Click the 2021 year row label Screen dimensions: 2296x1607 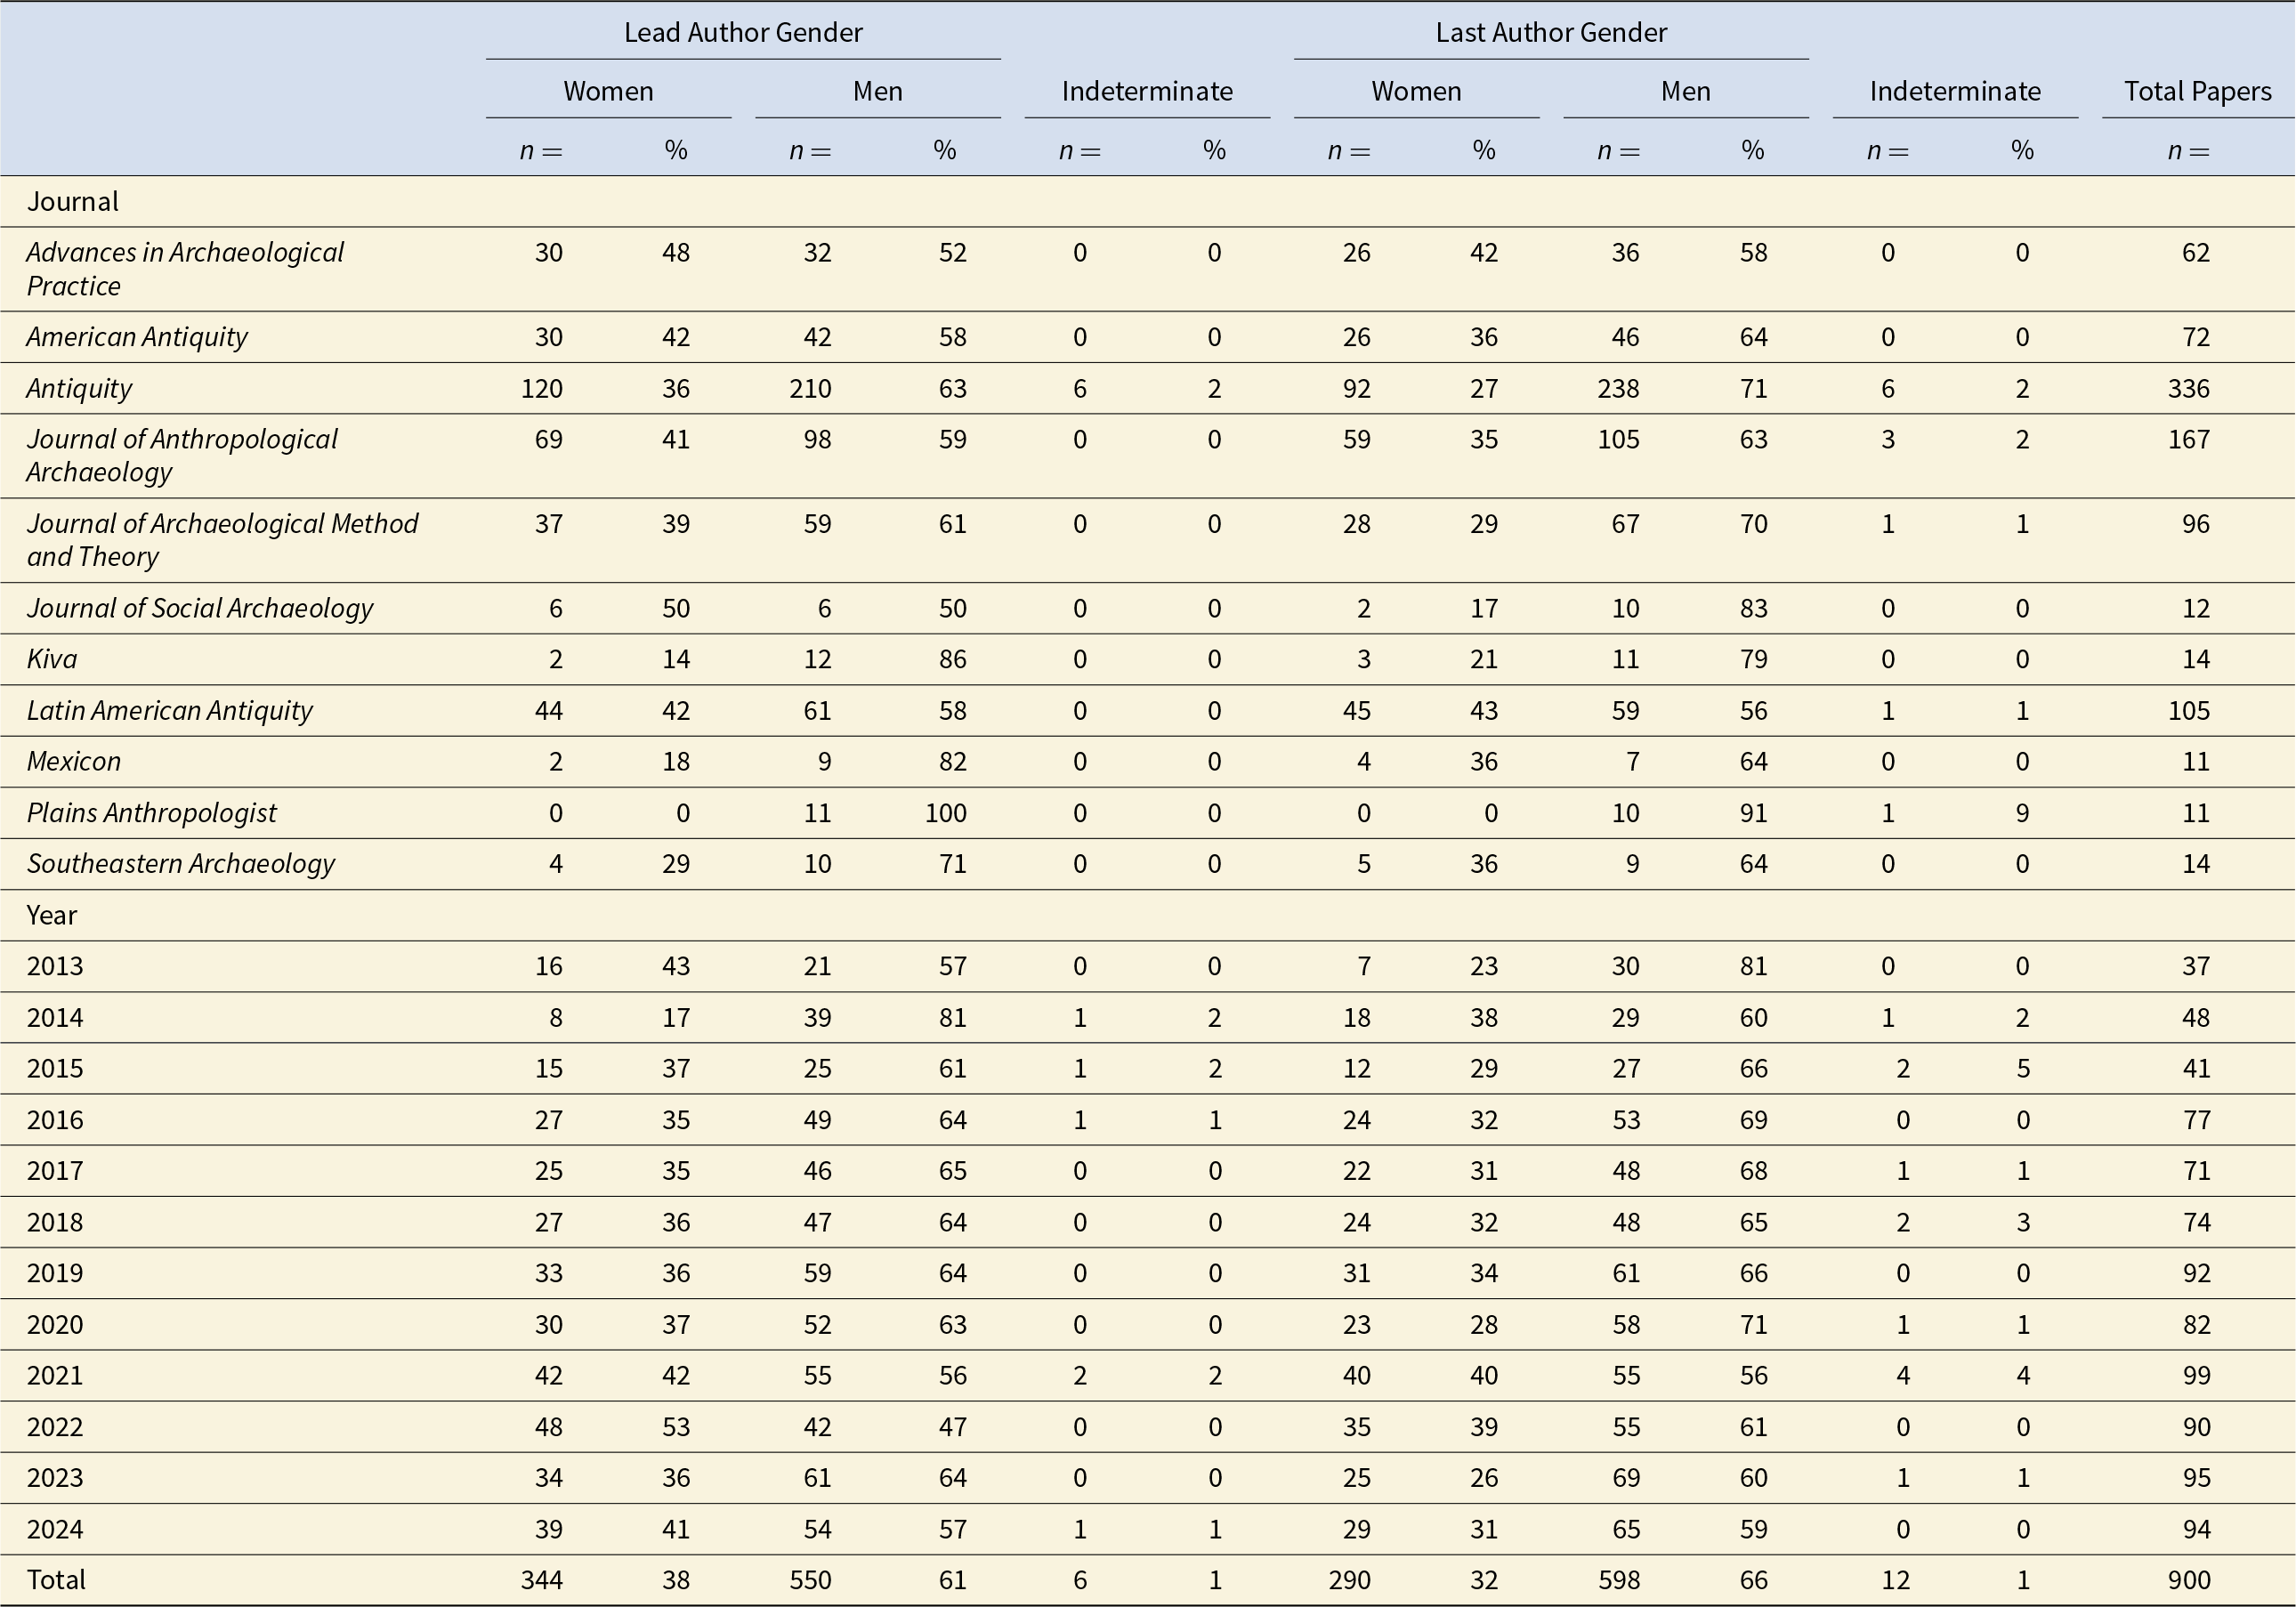[55, 1375]
